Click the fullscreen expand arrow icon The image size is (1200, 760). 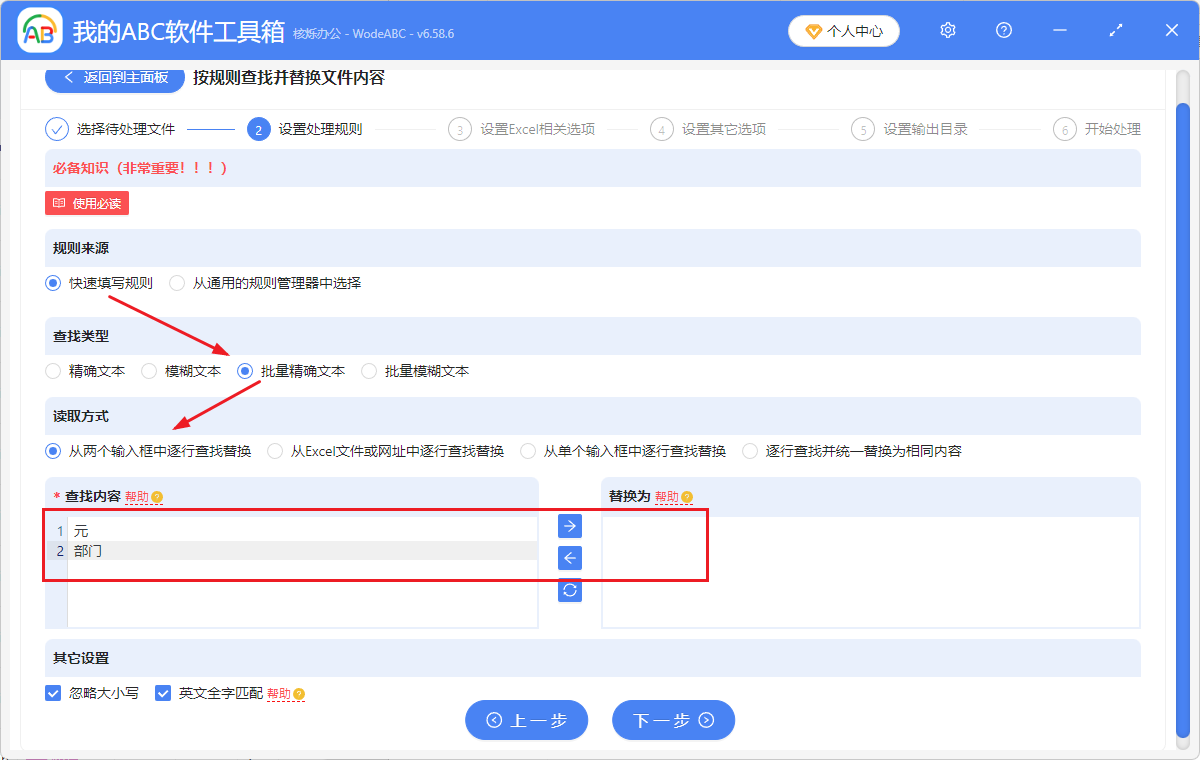click(1115, 30)
